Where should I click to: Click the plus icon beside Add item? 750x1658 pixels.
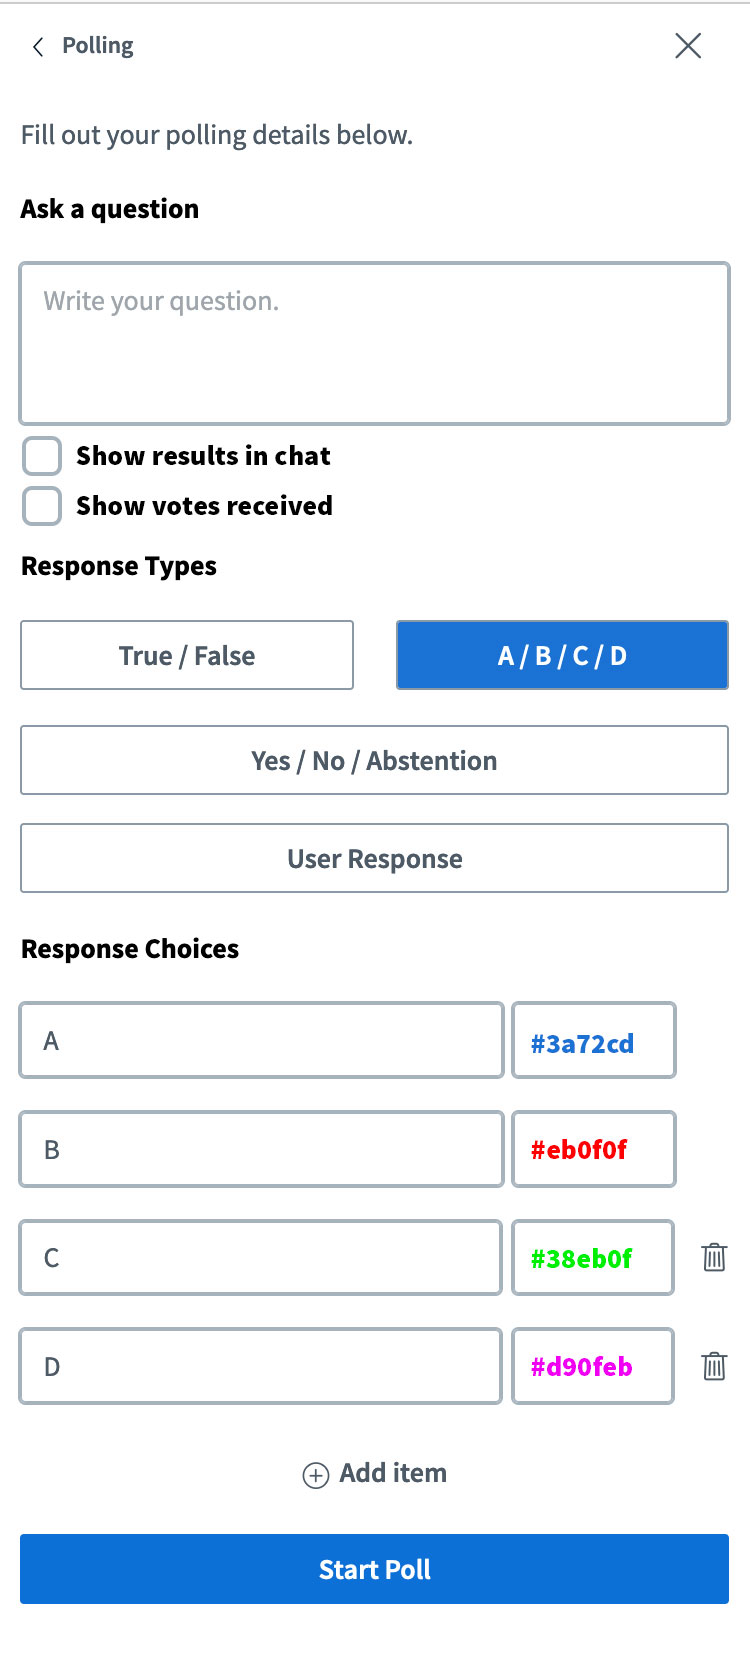click(316, 1474)
